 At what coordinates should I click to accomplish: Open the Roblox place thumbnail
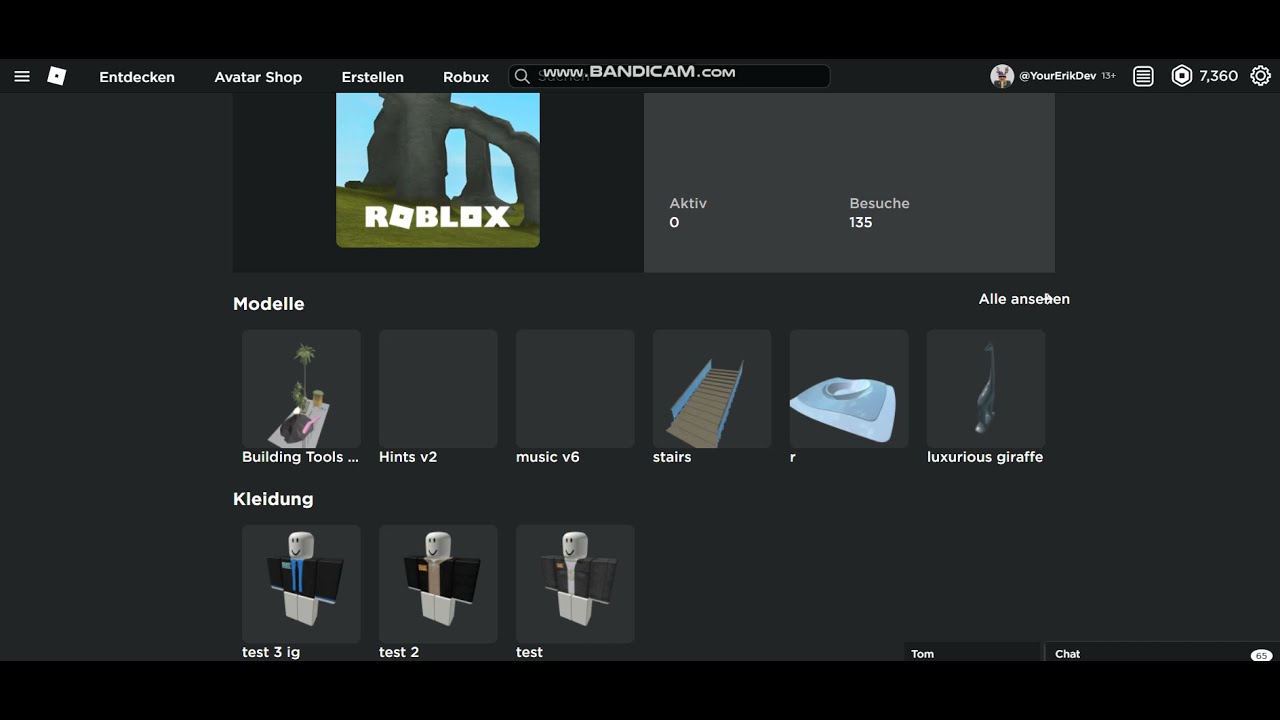coord(438,170)
